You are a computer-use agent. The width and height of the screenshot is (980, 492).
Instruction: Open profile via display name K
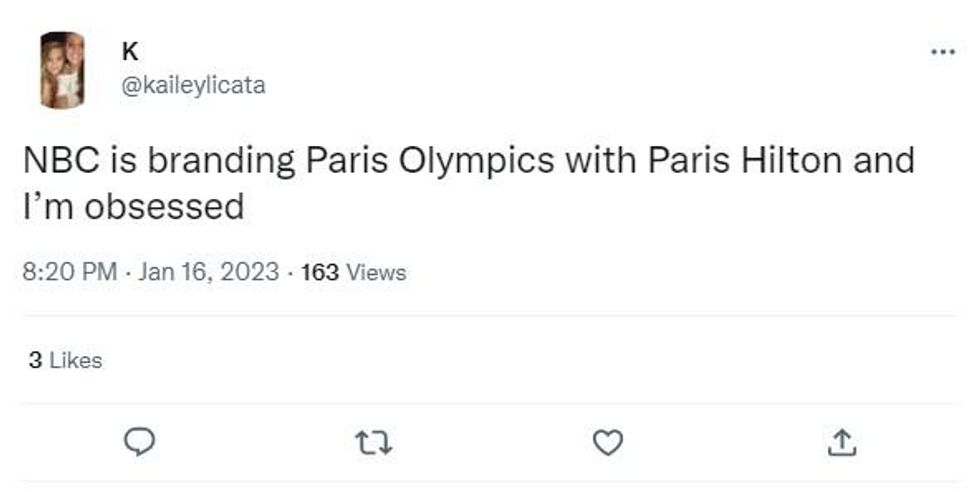(129, 52)
